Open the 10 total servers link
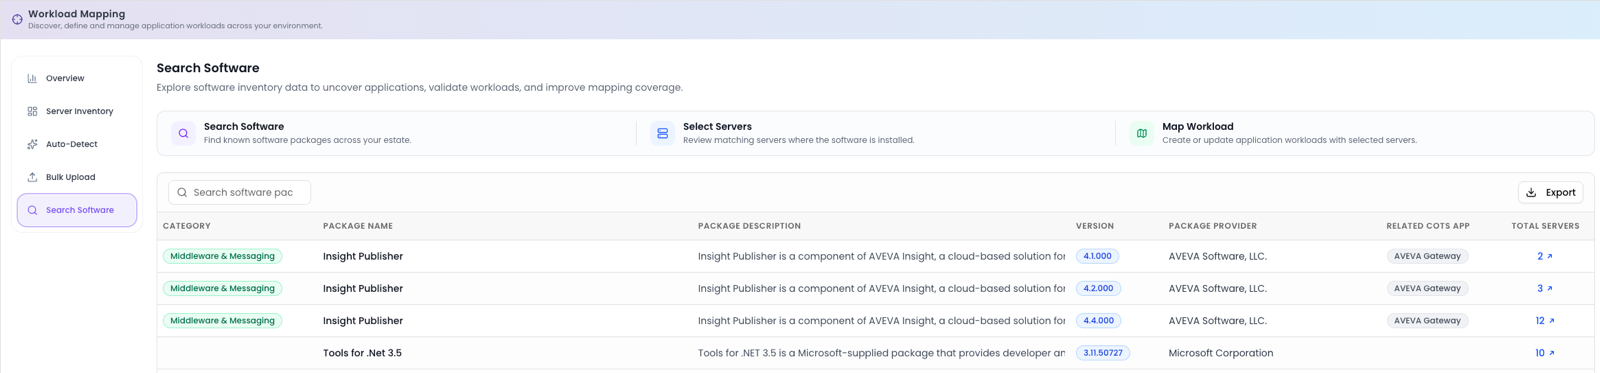 coord(1545,353)
